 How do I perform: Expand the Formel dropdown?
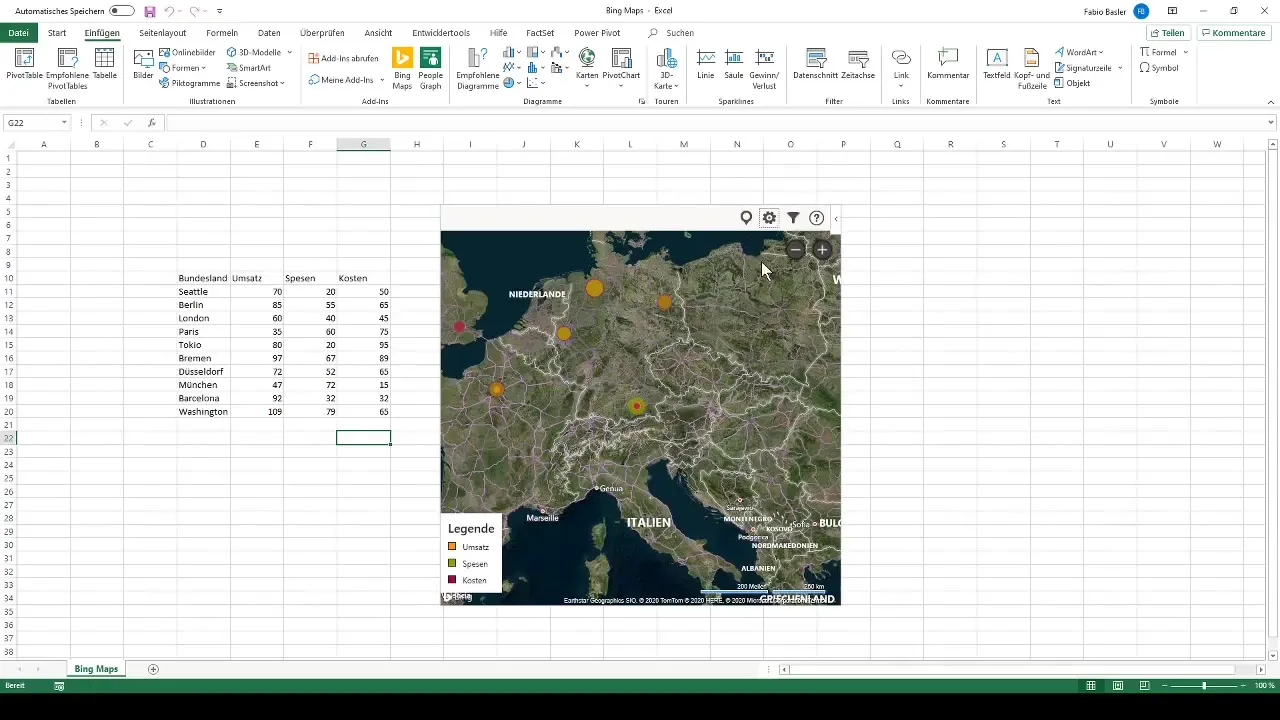coord(1185,52)
